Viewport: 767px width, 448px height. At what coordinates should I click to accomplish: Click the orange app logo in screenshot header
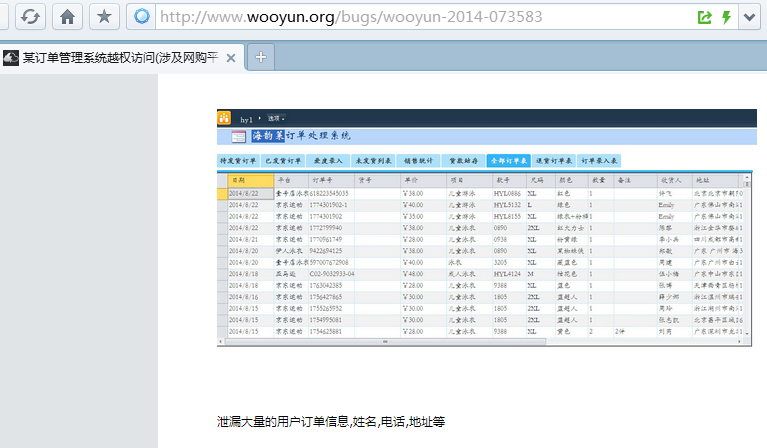coord(224,118)
